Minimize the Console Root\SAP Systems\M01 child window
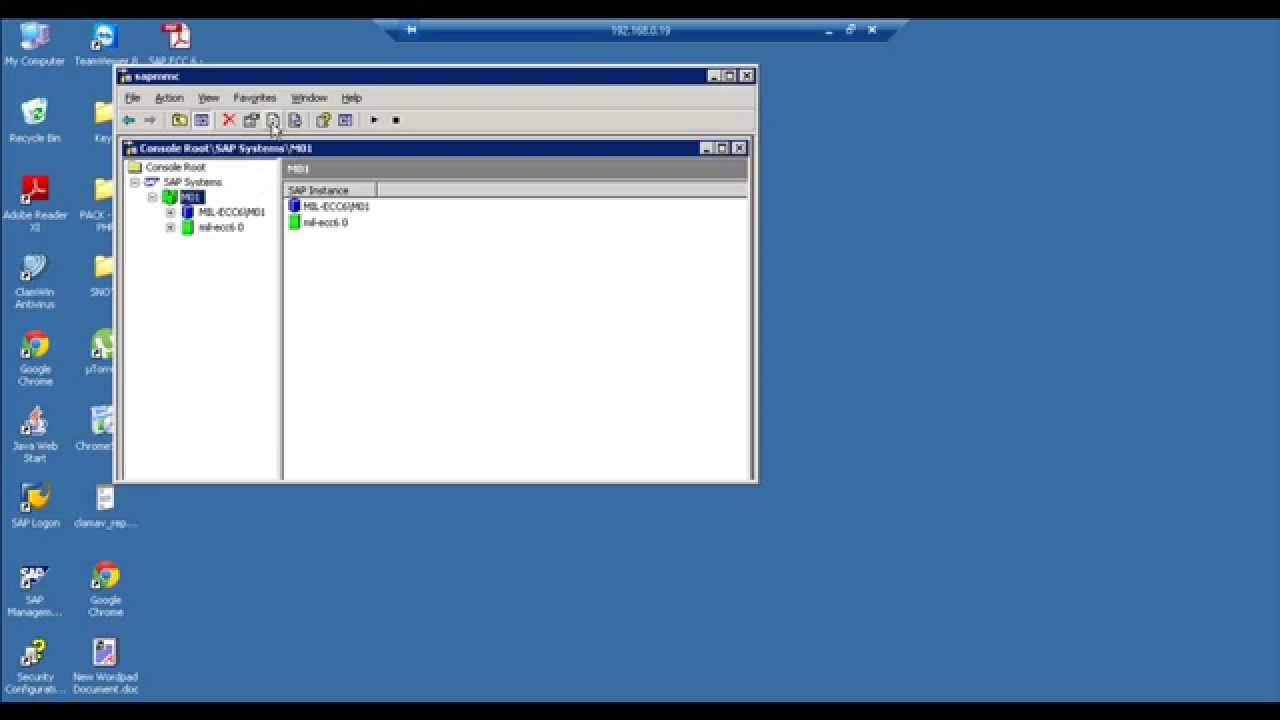This screenshot has height=720, width=1280. click(706, 148)
